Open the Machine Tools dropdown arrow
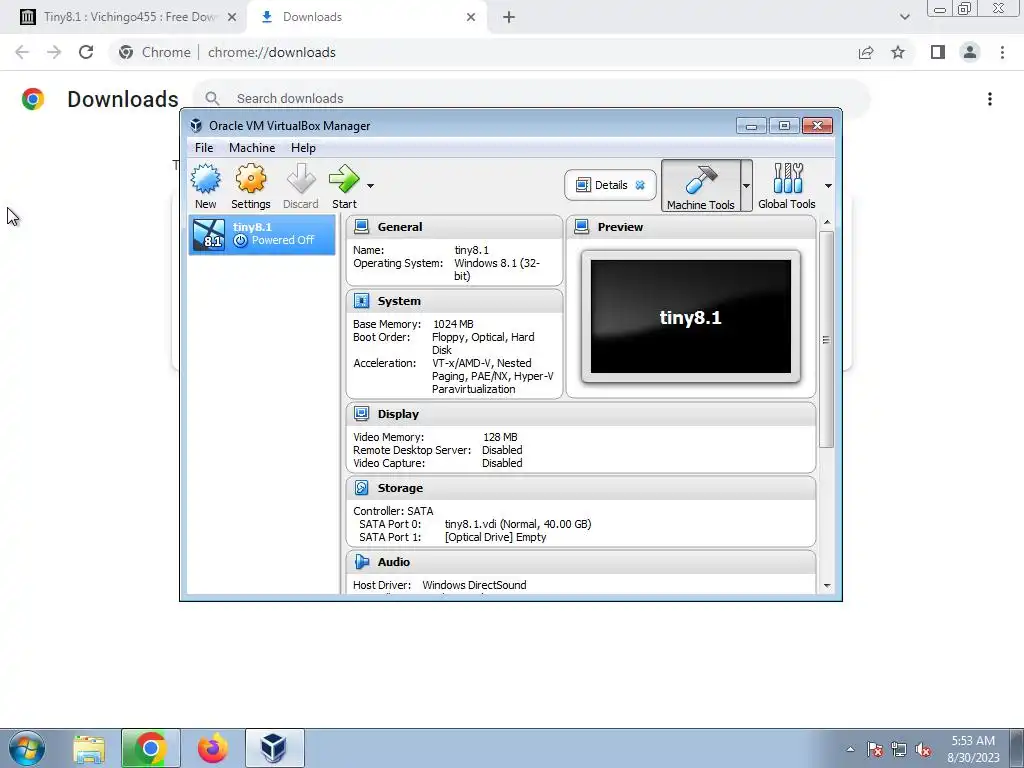The height and width of the screenshot is (768, 1024). (746, 186)
